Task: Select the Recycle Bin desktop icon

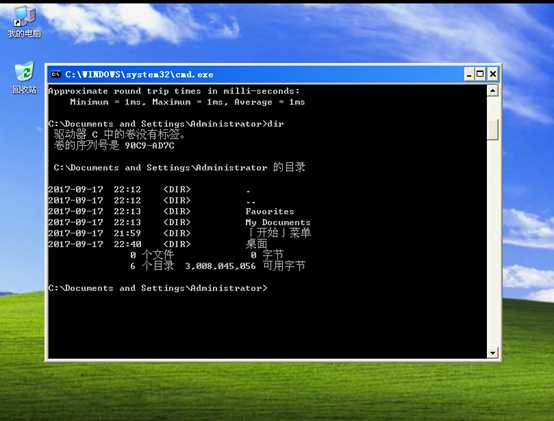Action: pos(24,78)
